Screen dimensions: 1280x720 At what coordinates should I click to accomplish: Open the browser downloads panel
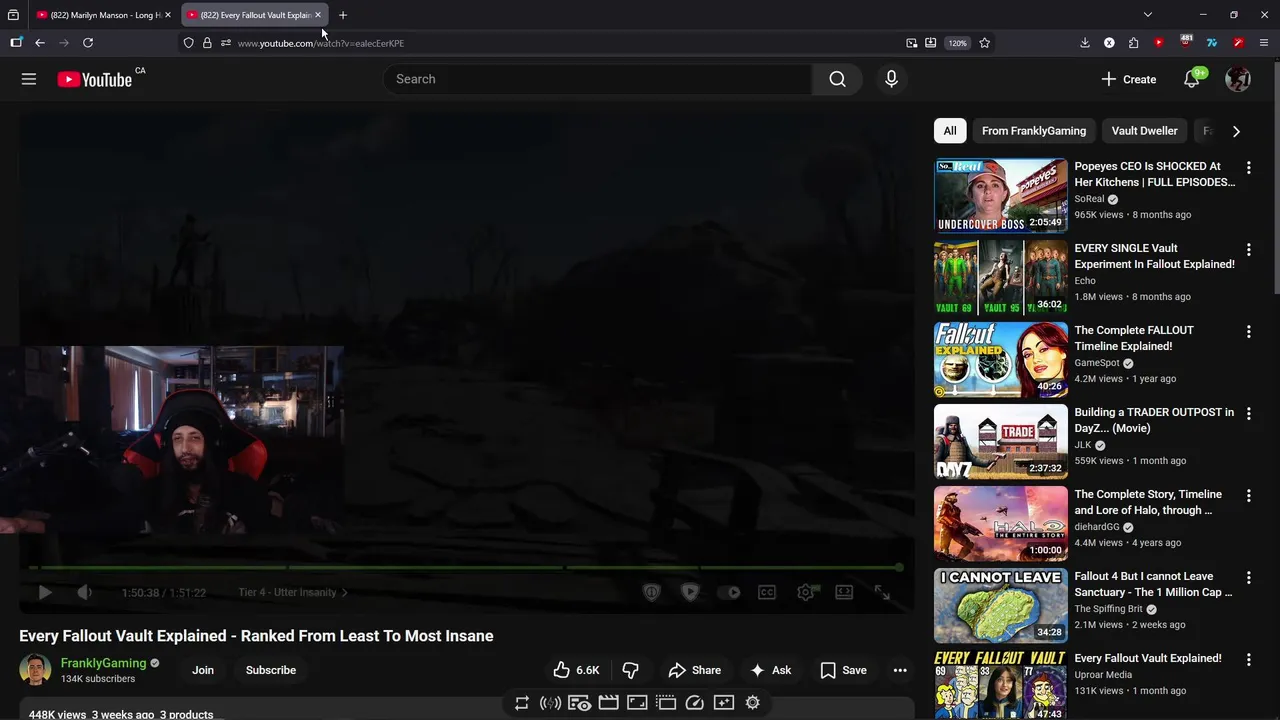click(1085, 43)
